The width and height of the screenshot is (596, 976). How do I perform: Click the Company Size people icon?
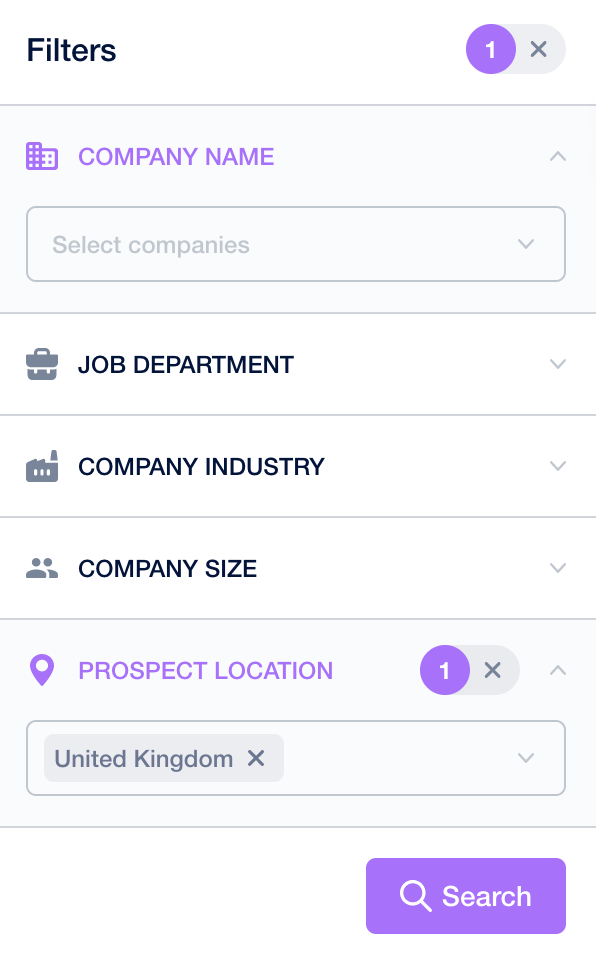point(42,568)
